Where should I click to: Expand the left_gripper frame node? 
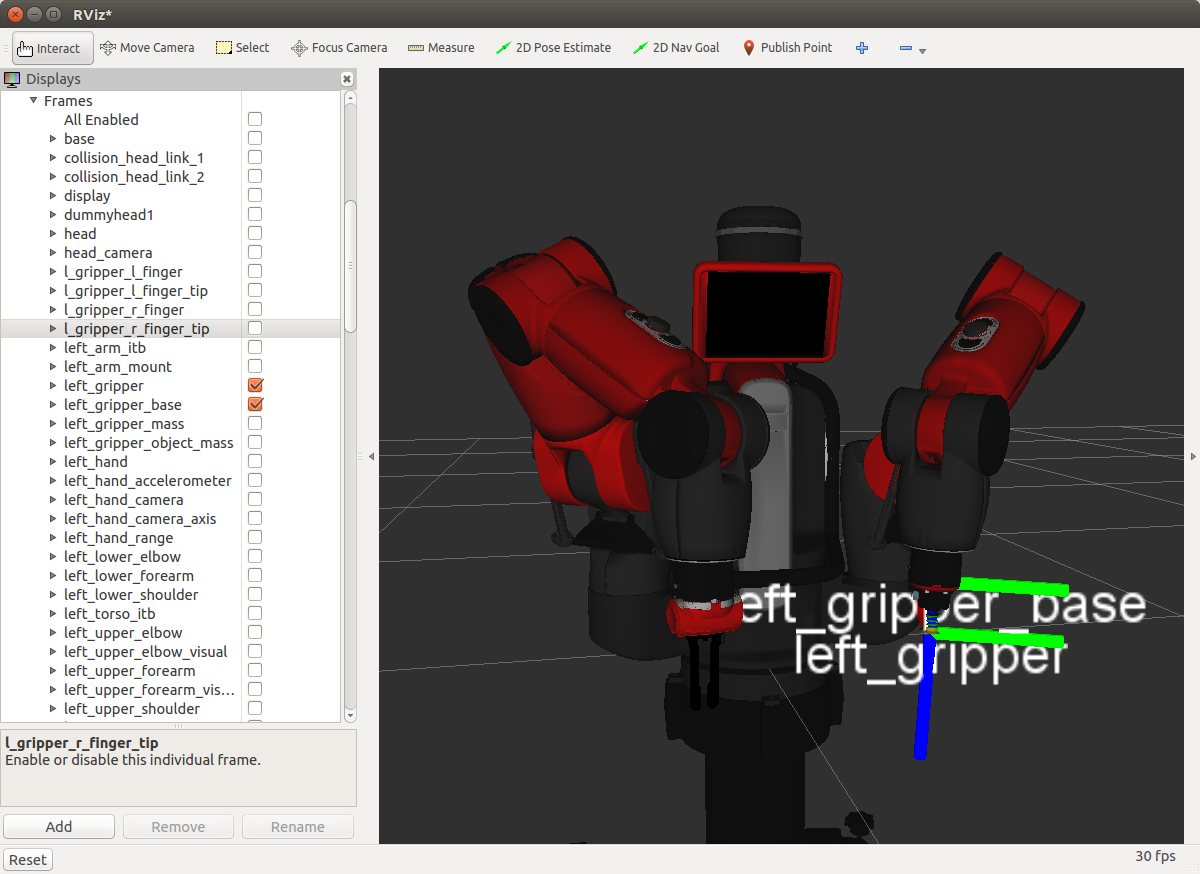(x=53, y=385)
